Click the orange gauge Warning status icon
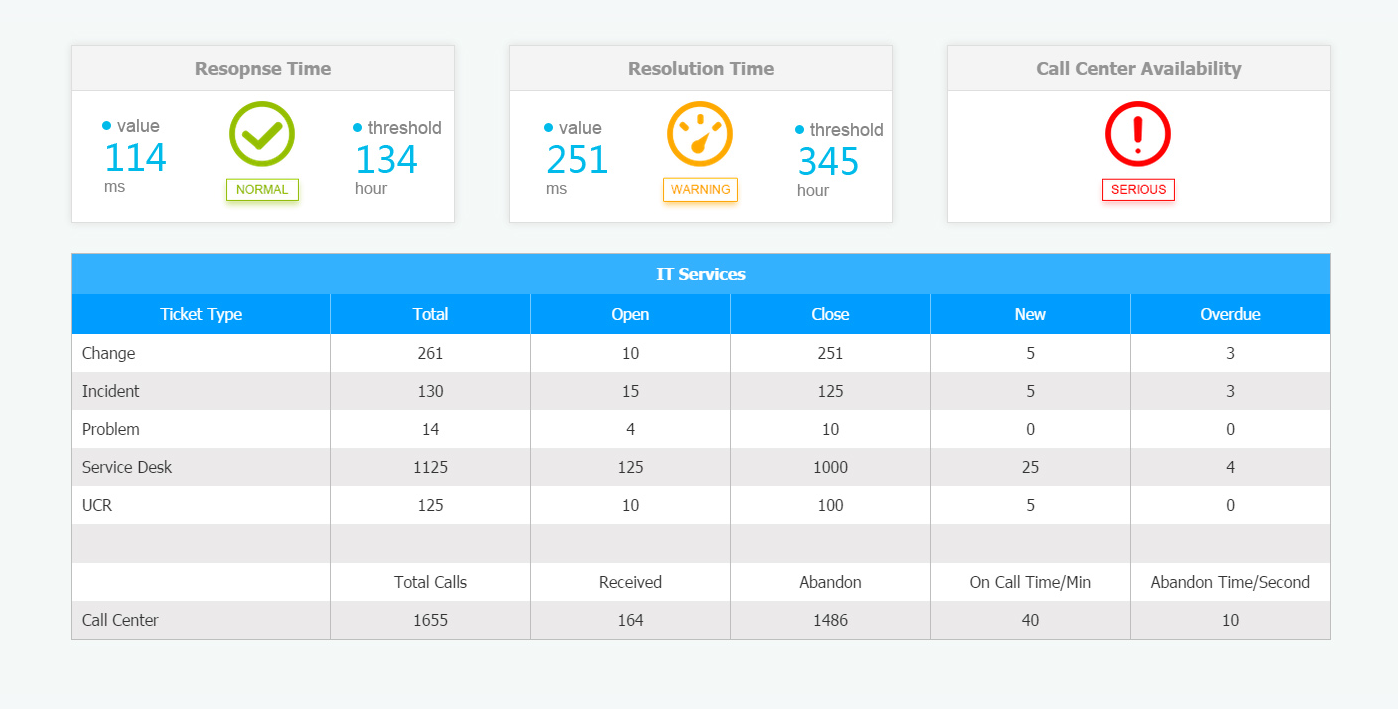This screenshot has width=1398, height=709. click(700, 134)
